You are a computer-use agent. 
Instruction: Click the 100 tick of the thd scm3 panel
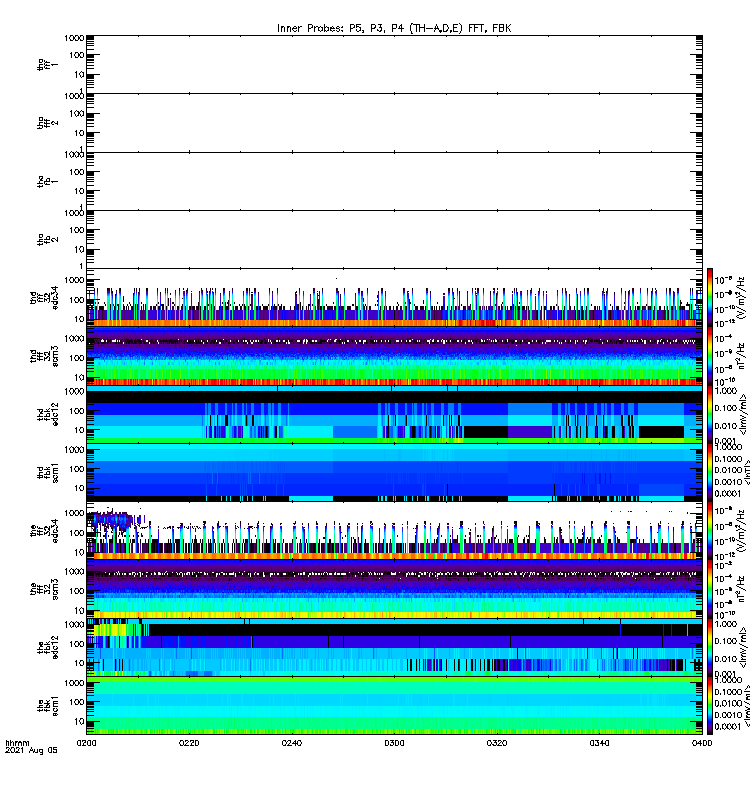[77, 358]
